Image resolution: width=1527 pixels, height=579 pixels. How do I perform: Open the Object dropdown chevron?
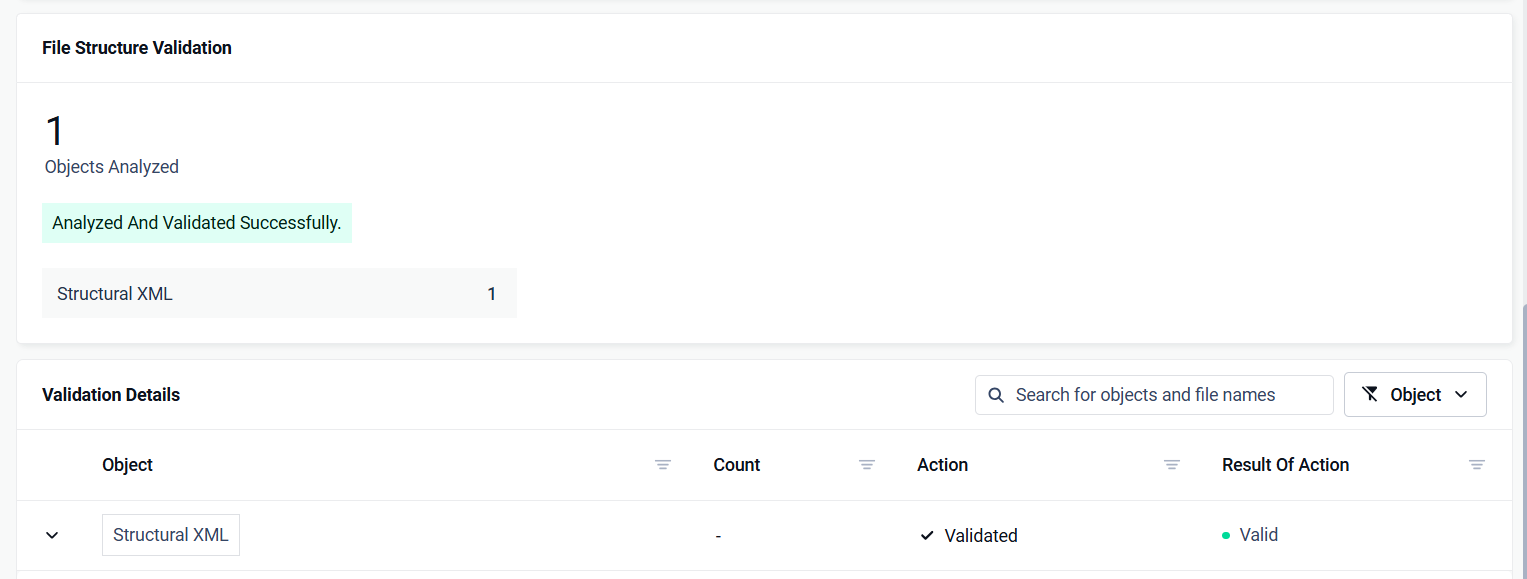(x=1461, y=395)
